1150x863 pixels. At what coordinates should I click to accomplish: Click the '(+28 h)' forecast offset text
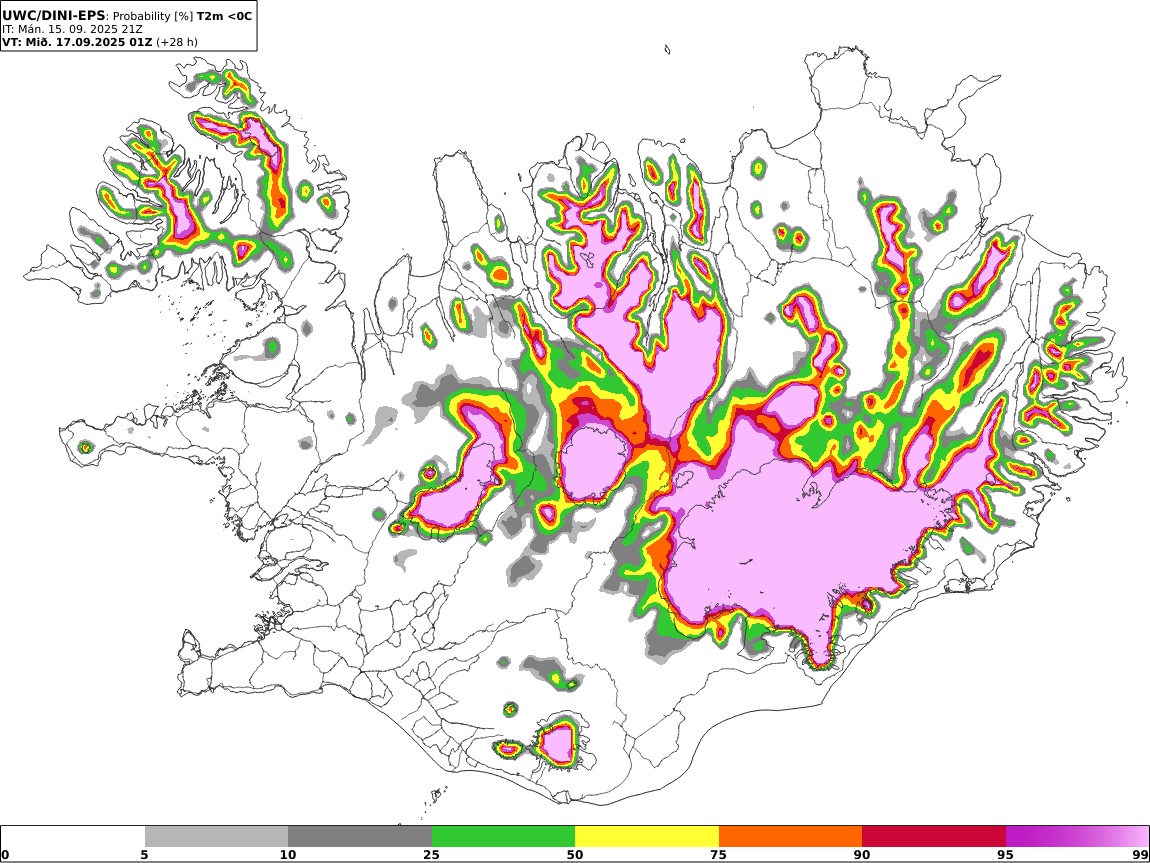[177, 42]
